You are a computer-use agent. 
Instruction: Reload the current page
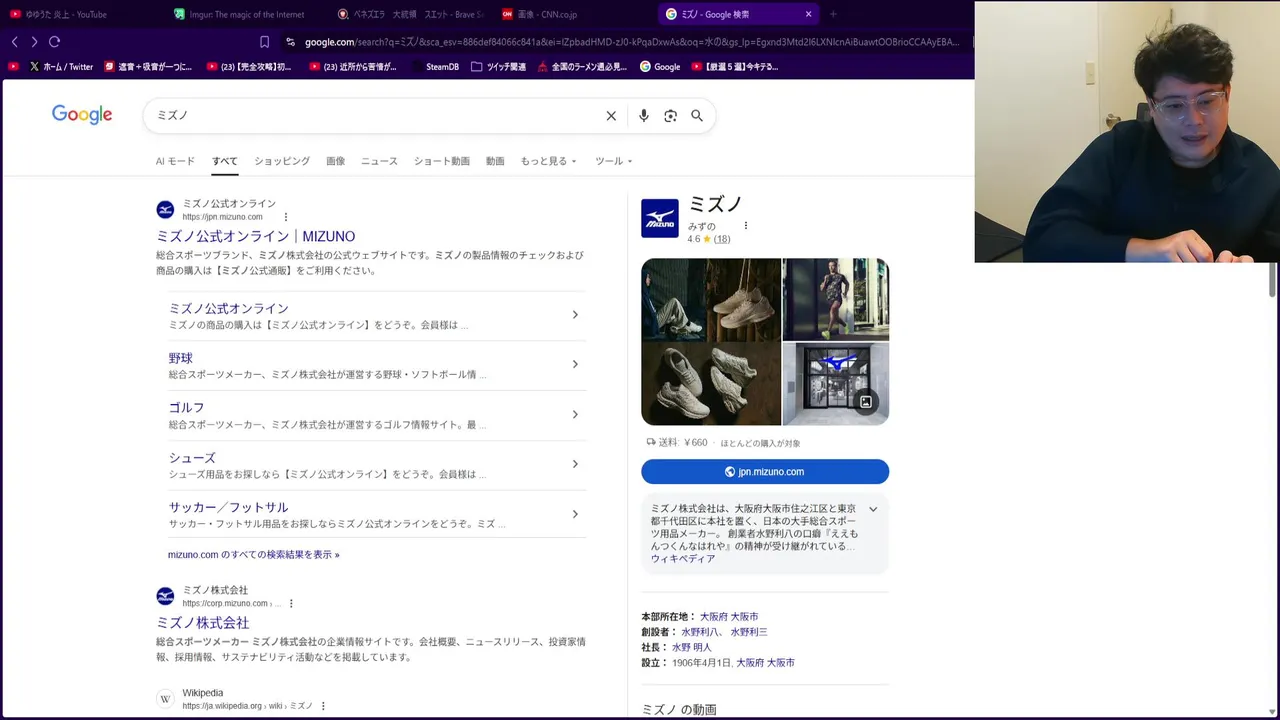click(x=54, y=42)
